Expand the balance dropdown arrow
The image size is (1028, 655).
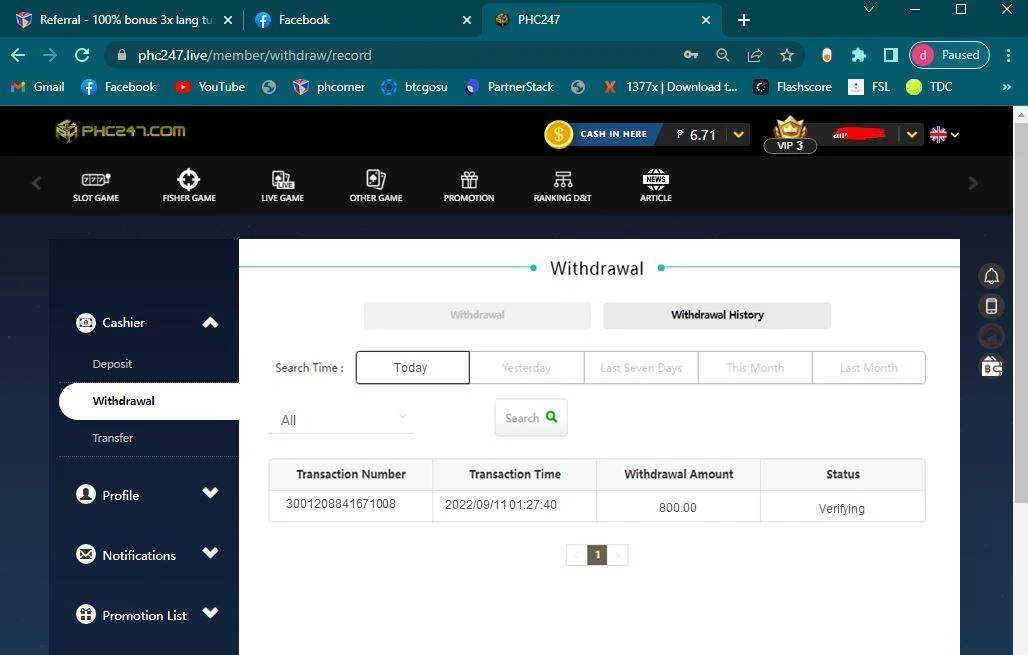739,134
